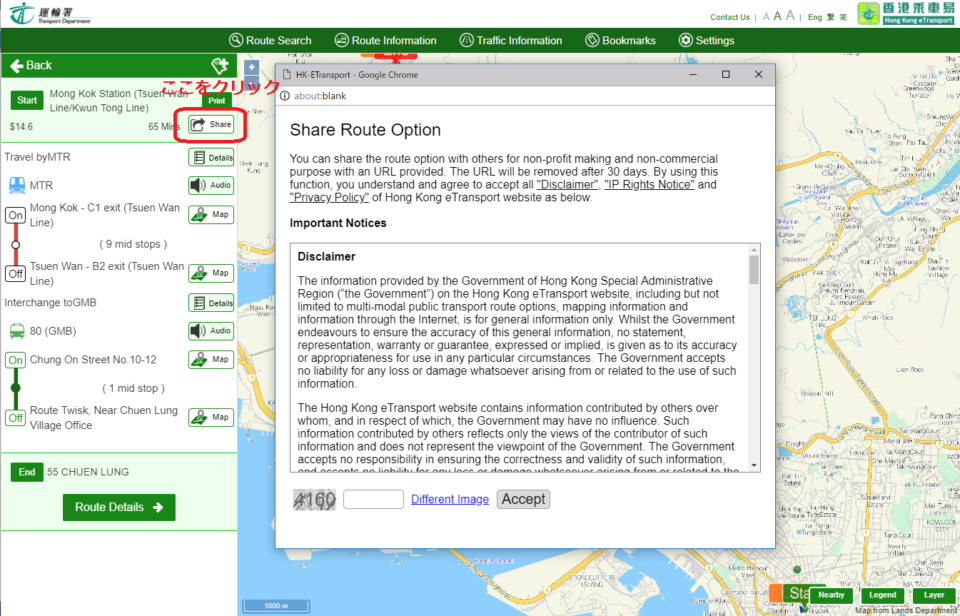Screen dimensions: 960x616
Task: Open the Layer map panel
Action: (934, 595)
